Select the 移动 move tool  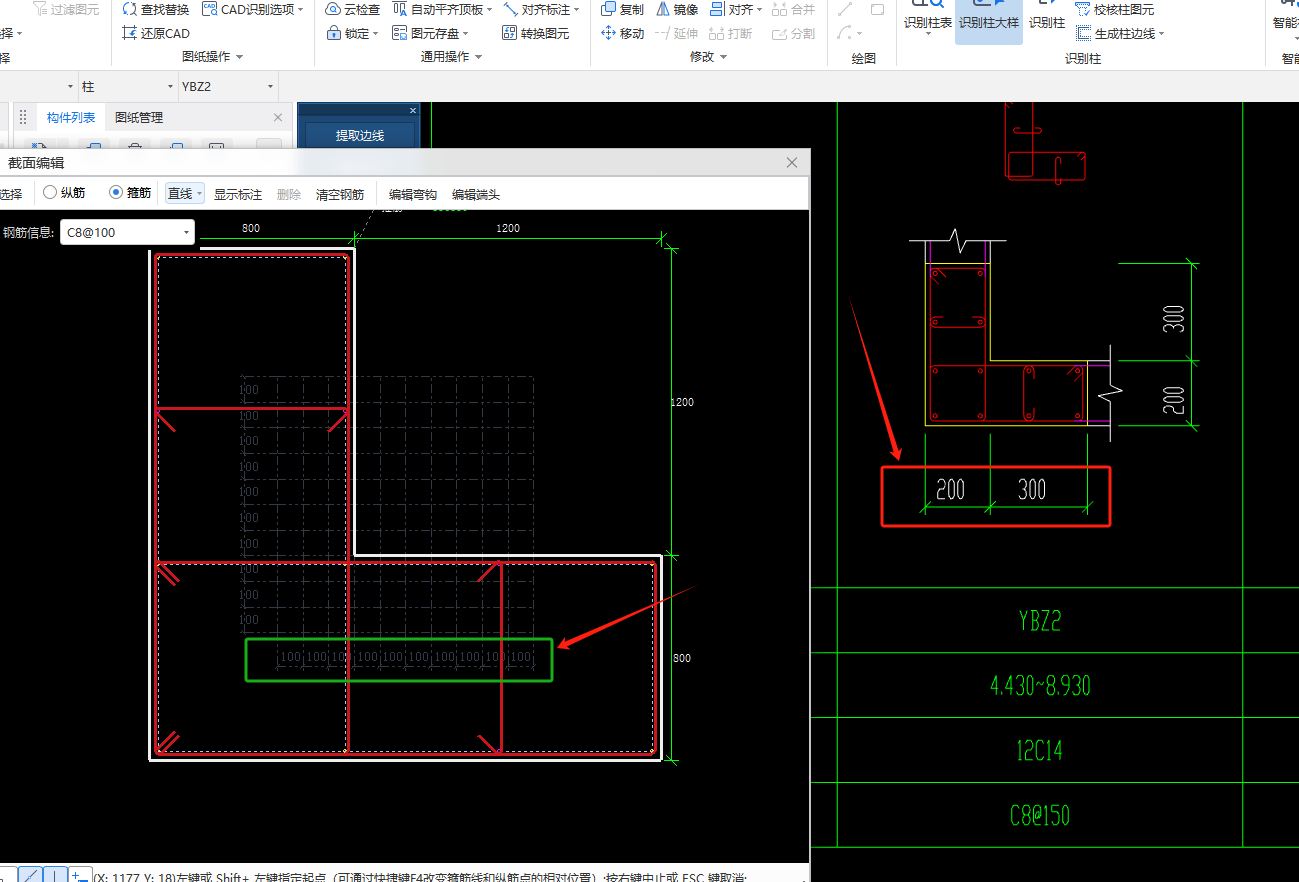point(623,33)
